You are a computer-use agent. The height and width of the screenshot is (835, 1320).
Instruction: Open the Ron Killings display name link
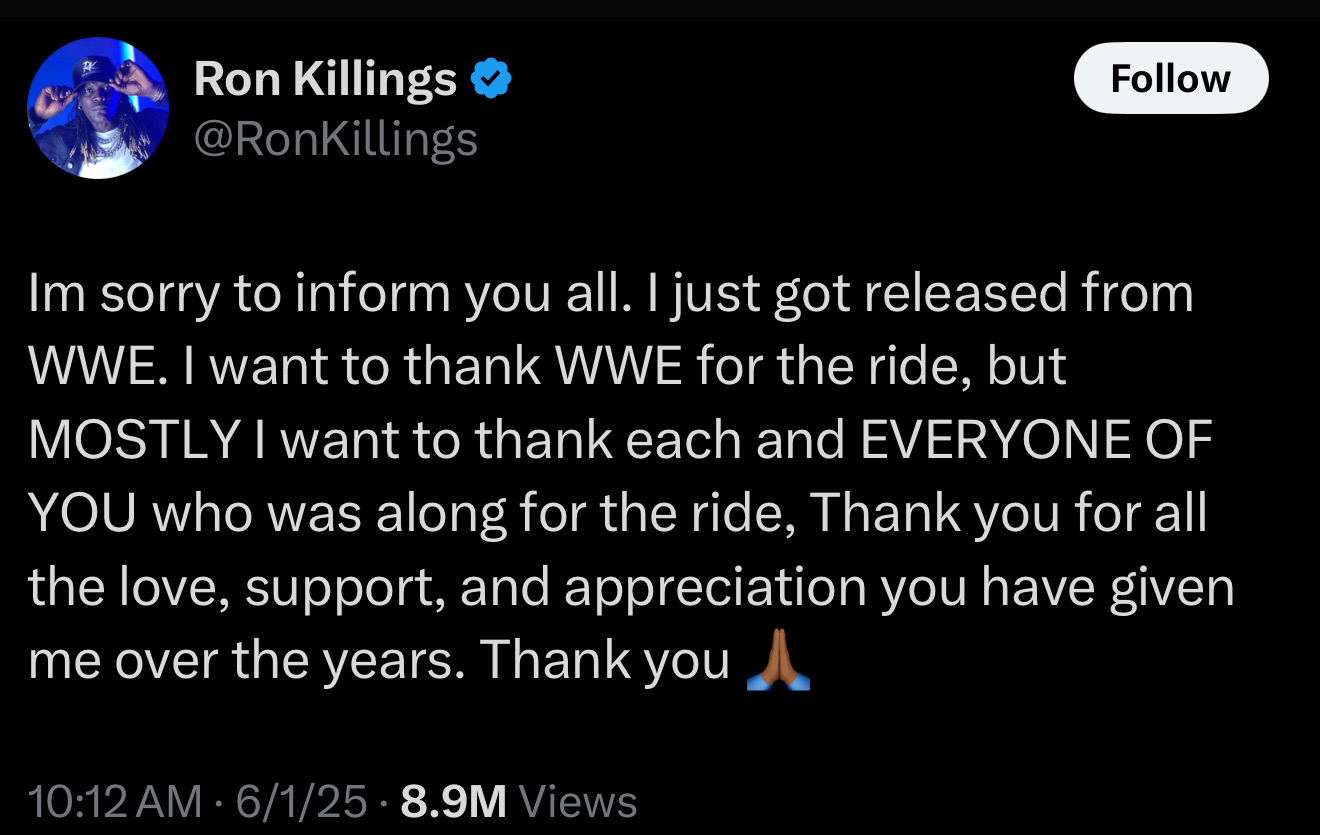[x=325, y=80]
